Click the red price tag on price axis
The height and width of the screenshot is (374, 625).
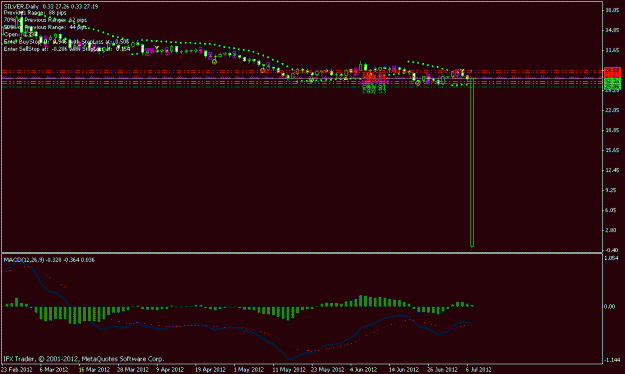(613, 73)
